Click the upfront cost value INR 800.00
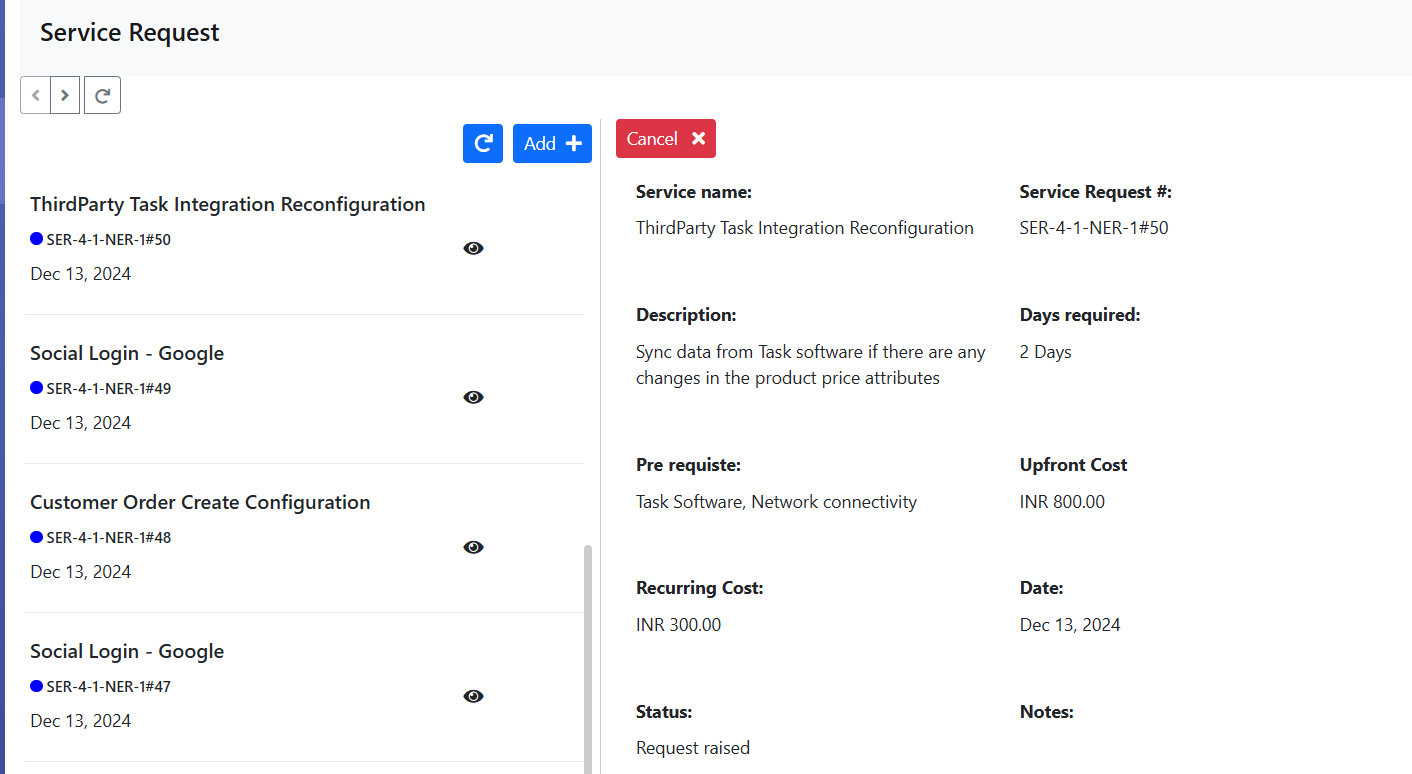 click(x=1062, y=502)
